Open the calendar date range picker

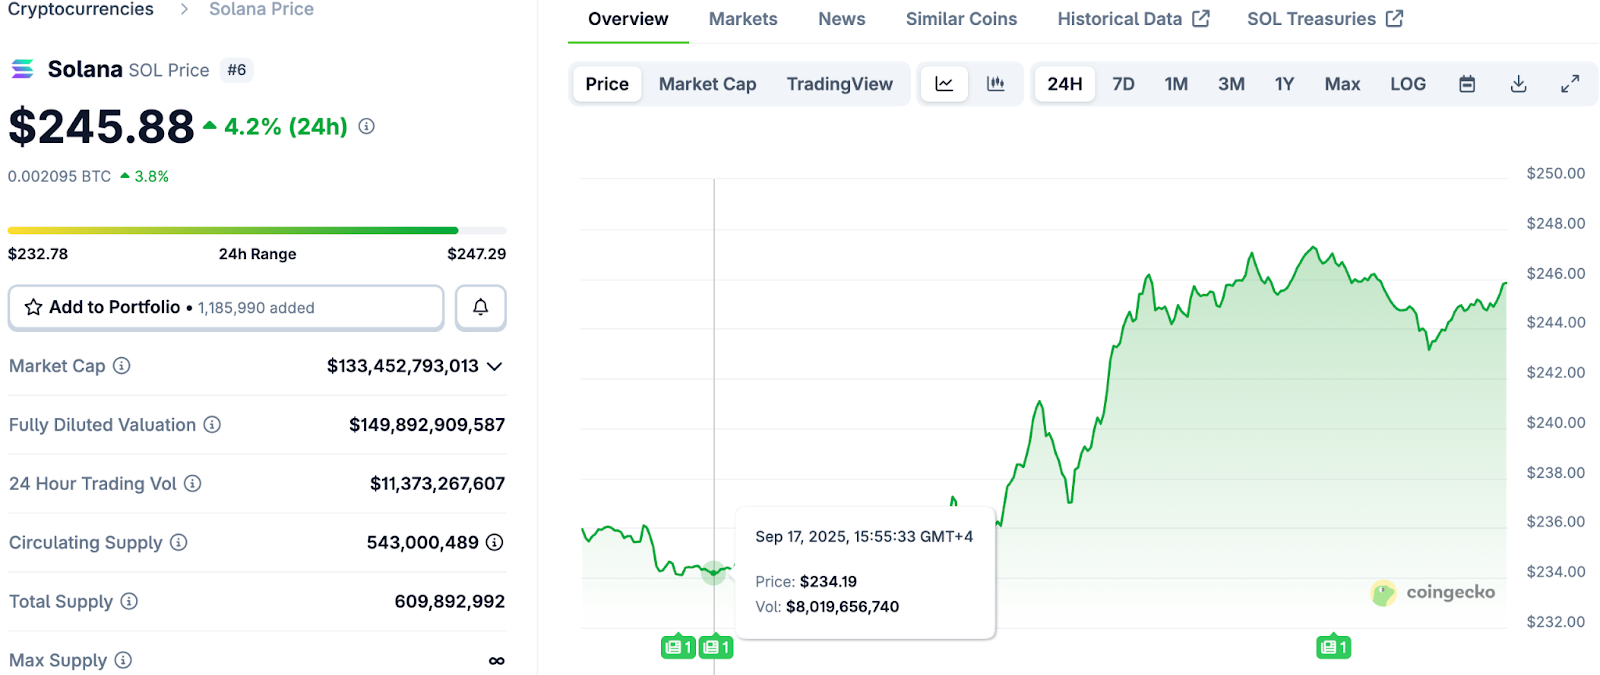pos(1467,84)
